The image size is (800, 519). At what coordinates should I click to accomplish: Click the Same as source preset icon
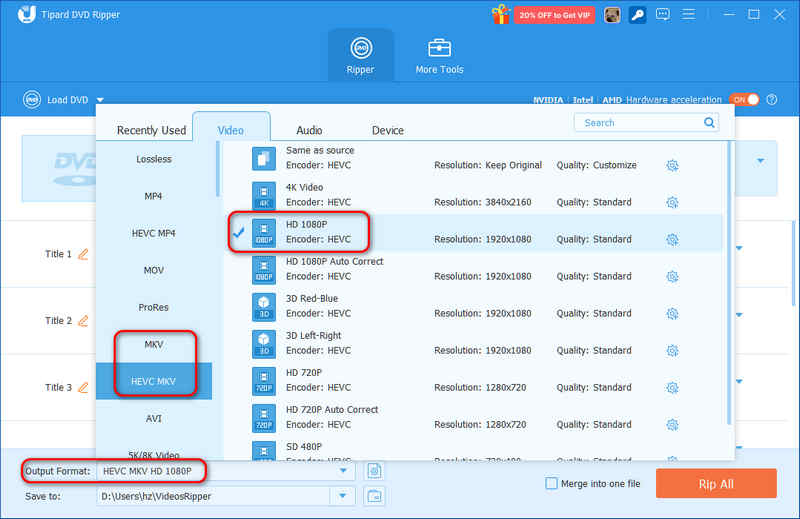tap(264, 159)
